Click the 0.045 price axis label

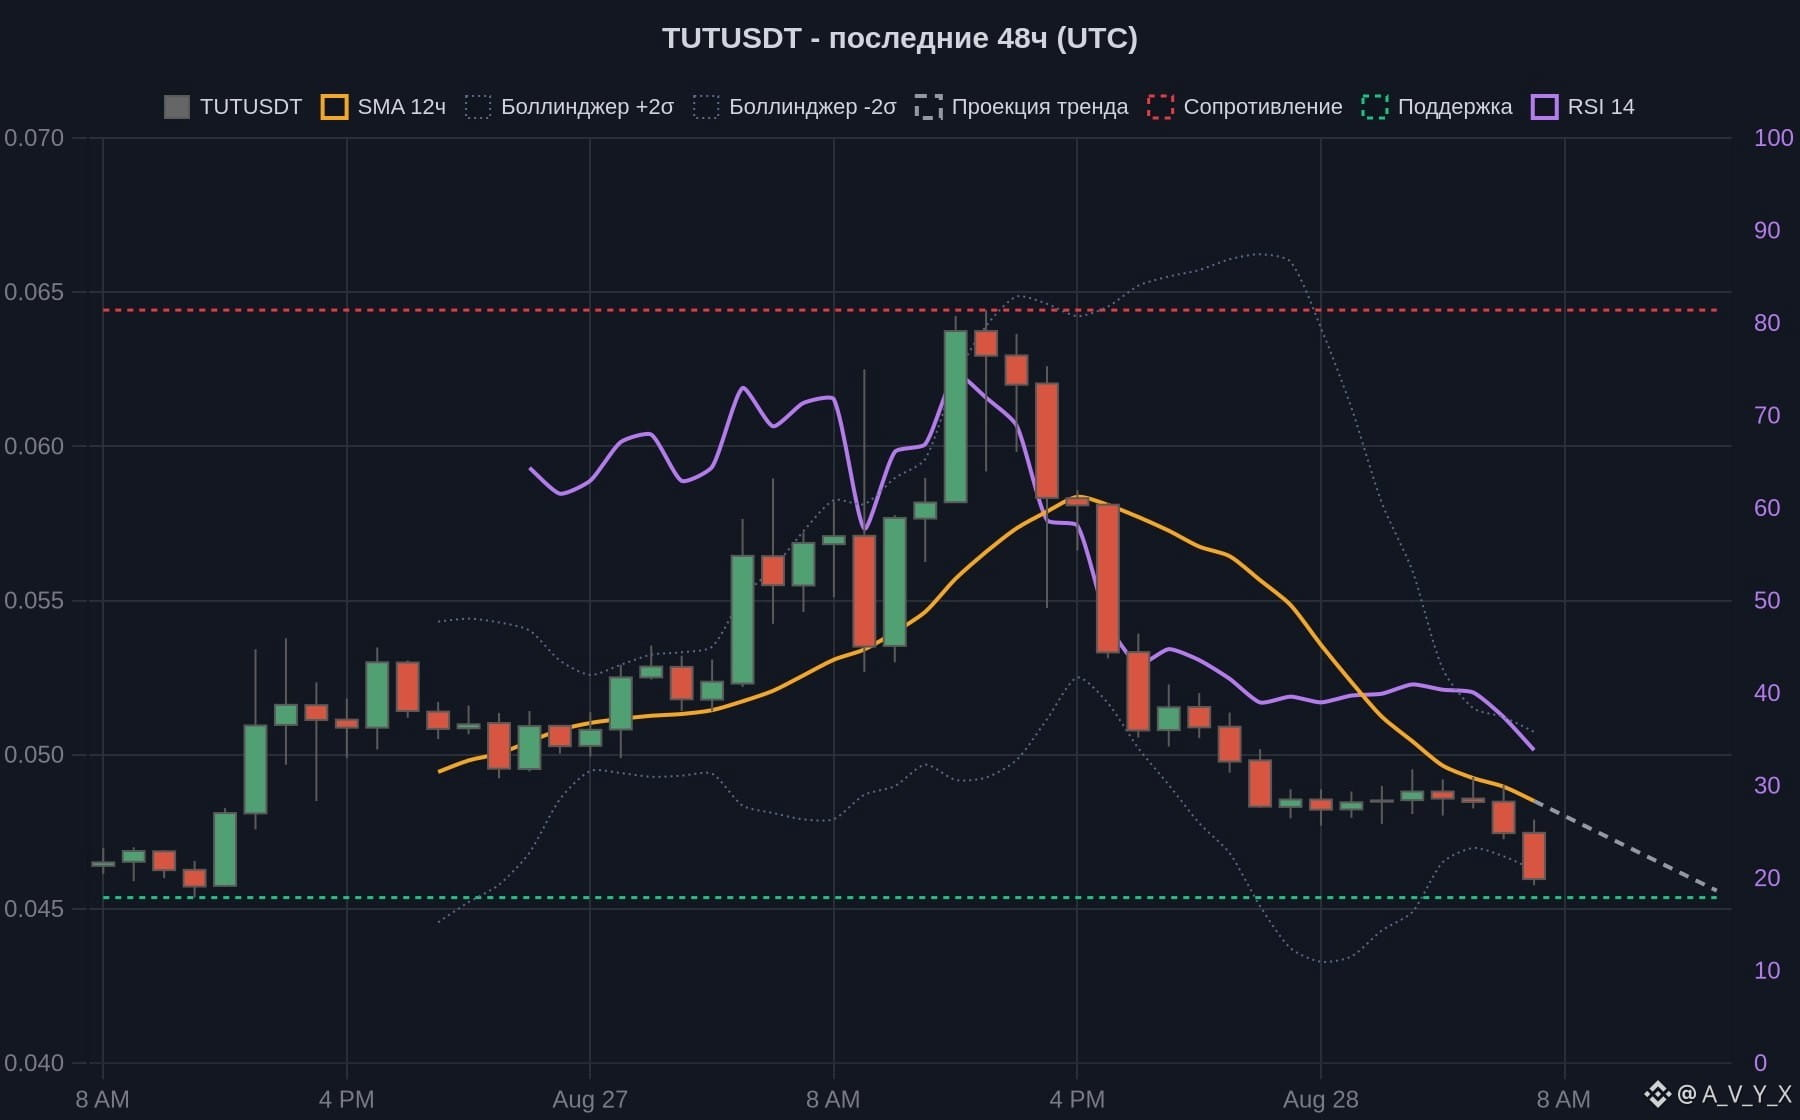point(34,909)
